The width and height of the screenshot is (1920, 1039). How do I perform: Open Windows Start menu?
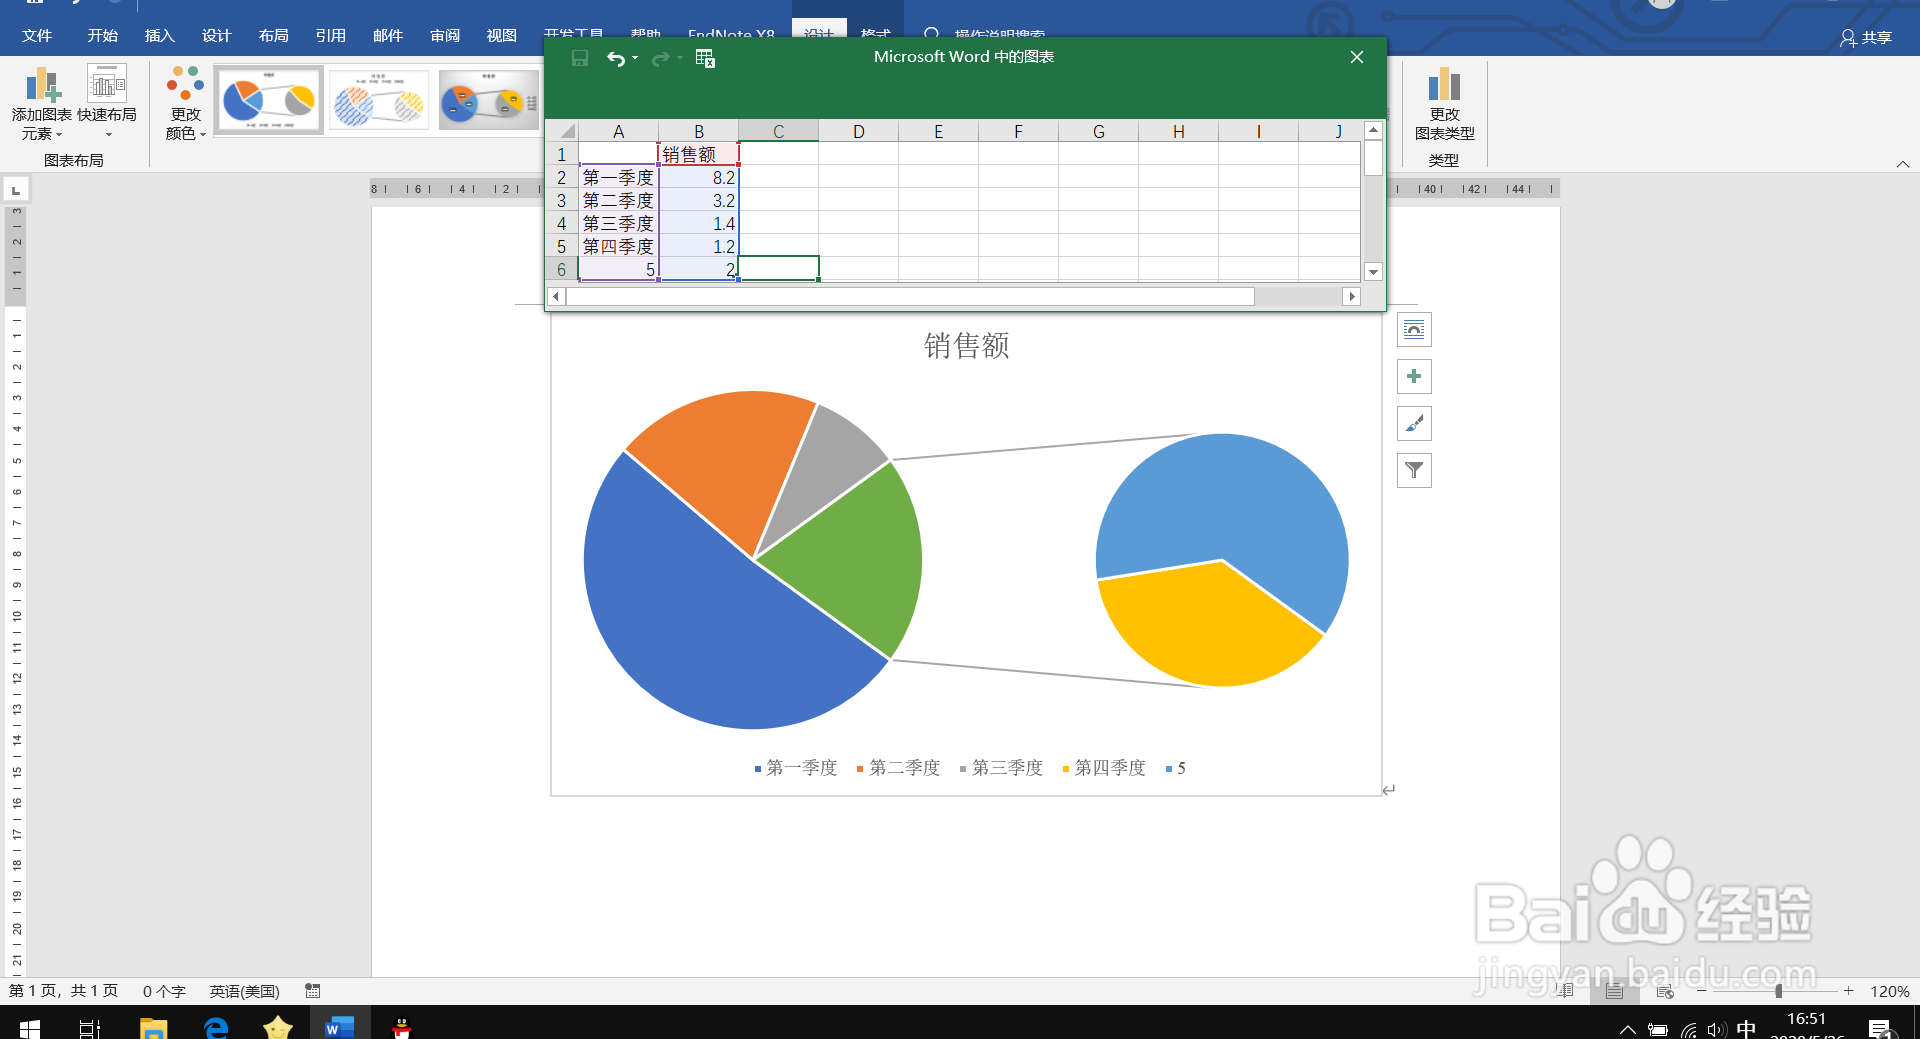click(x=29, y=1027)
